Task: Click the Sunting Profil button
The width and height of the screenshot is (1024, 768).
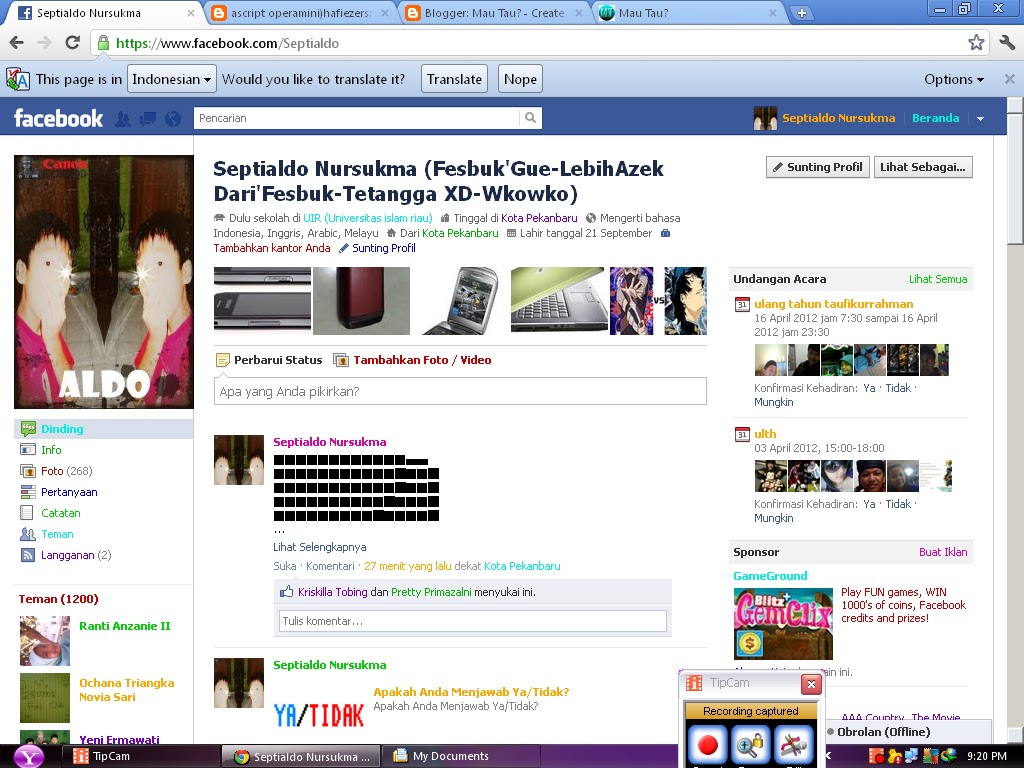Action: 818,167
